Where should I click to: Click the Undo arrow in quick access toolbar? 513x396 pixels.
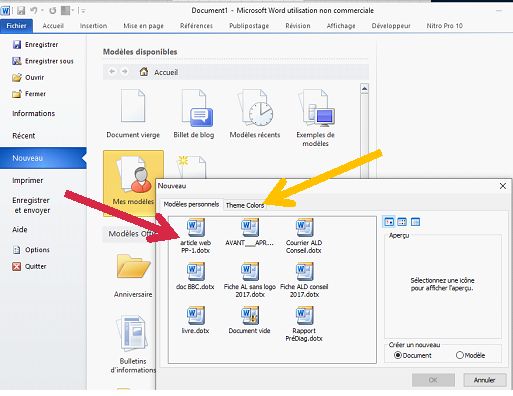click(x=34, y=11)
